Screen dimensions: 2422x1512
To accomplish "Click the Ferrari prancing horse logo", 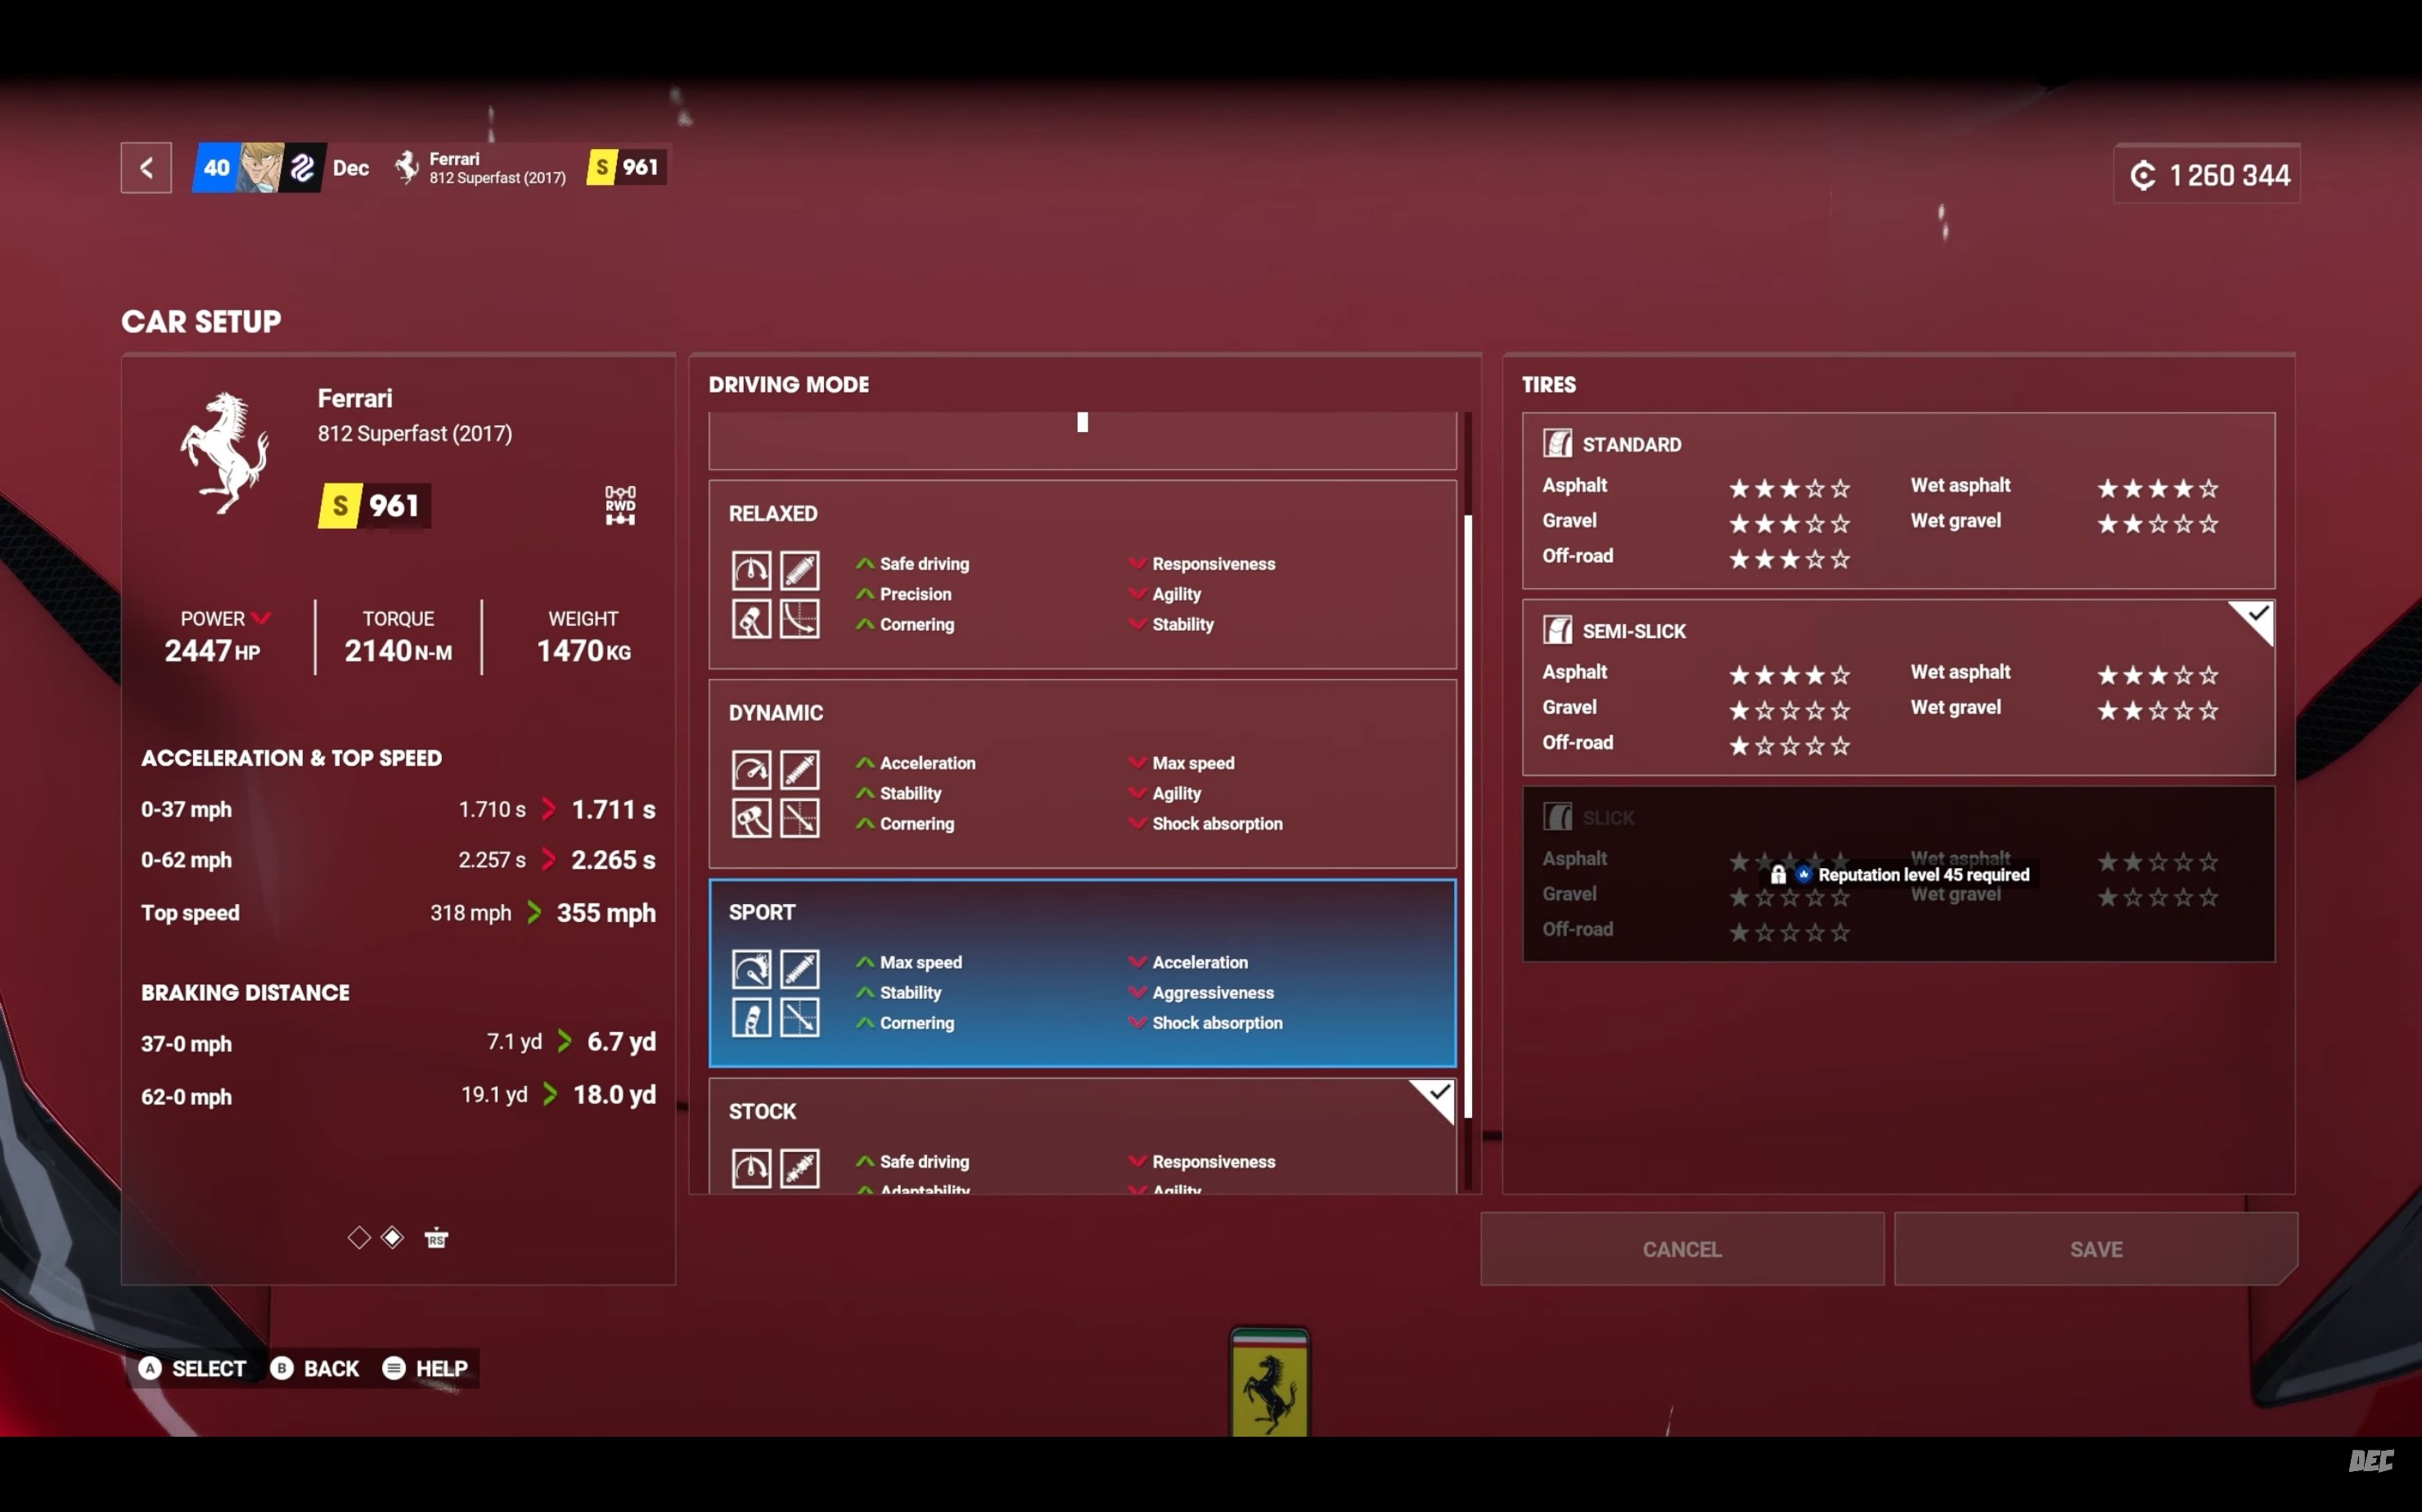I will 226,452.
